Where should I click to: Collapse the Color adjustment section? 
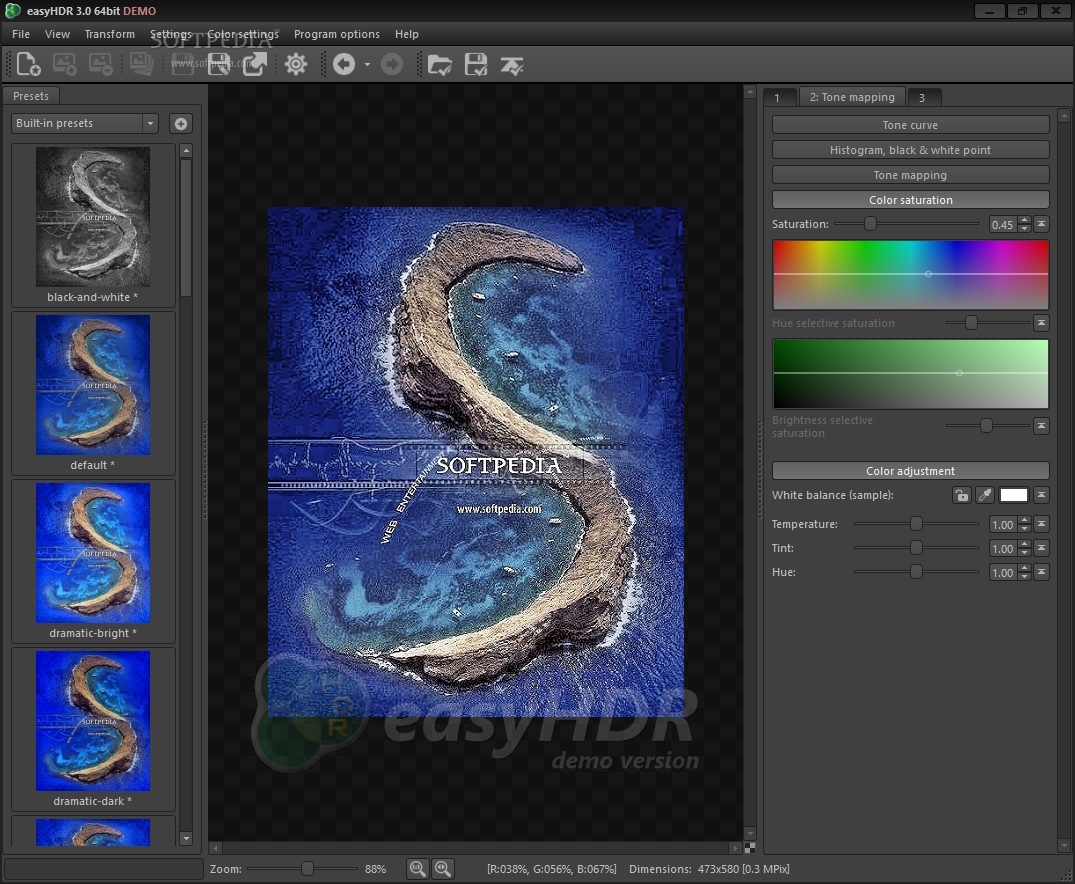point(910,470)
